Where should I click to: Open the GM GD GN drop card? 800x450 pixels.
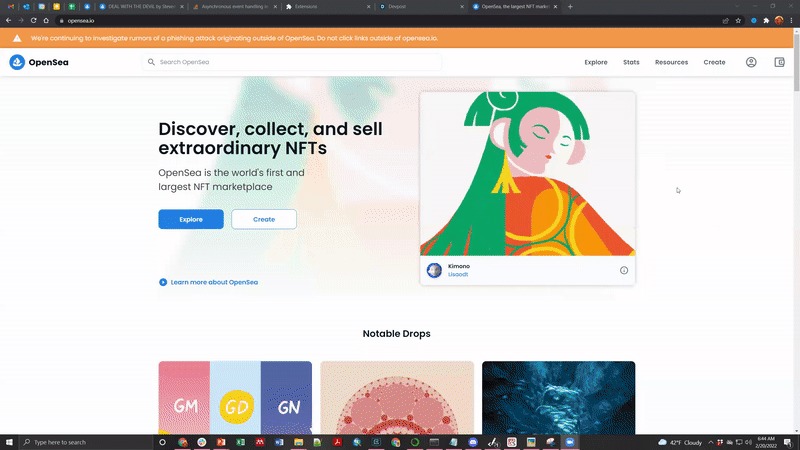[235, 398]
